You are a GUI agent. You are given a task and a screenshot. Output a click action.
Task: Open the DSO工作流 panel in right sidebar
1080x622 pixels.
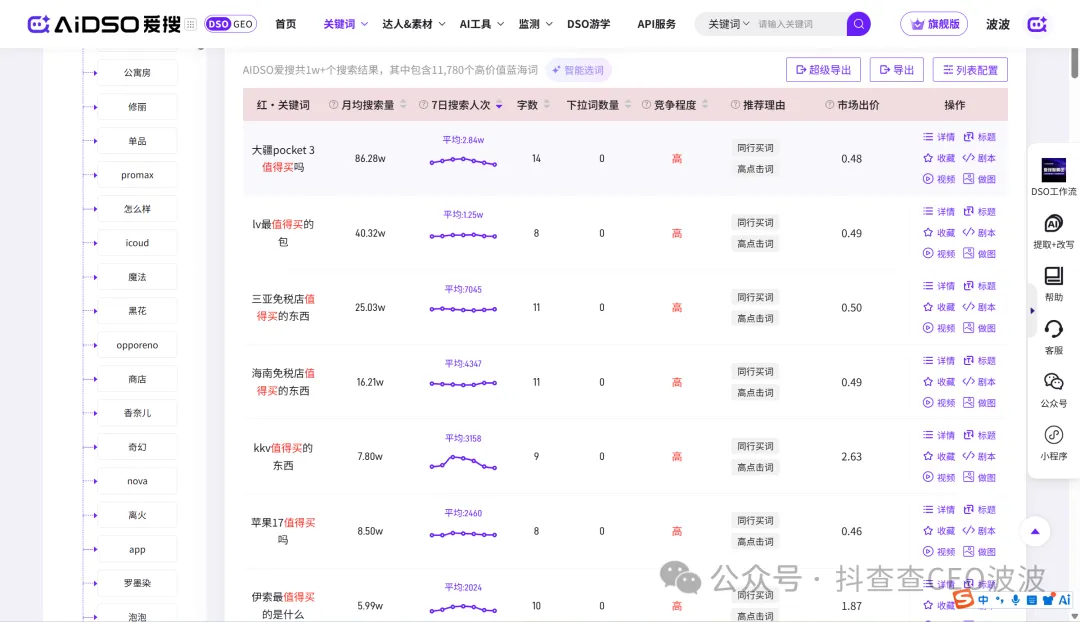coord(1053,175)
